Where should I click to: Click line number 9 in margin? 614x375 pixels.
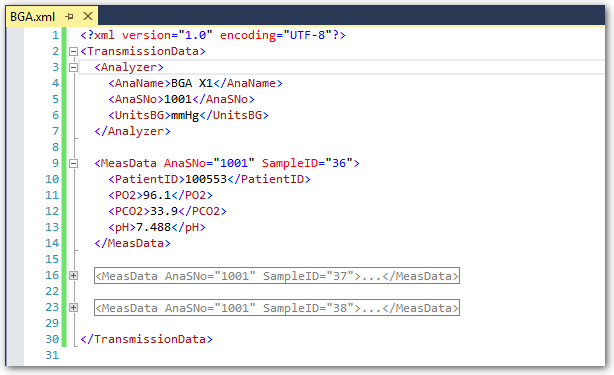[55, 163]
